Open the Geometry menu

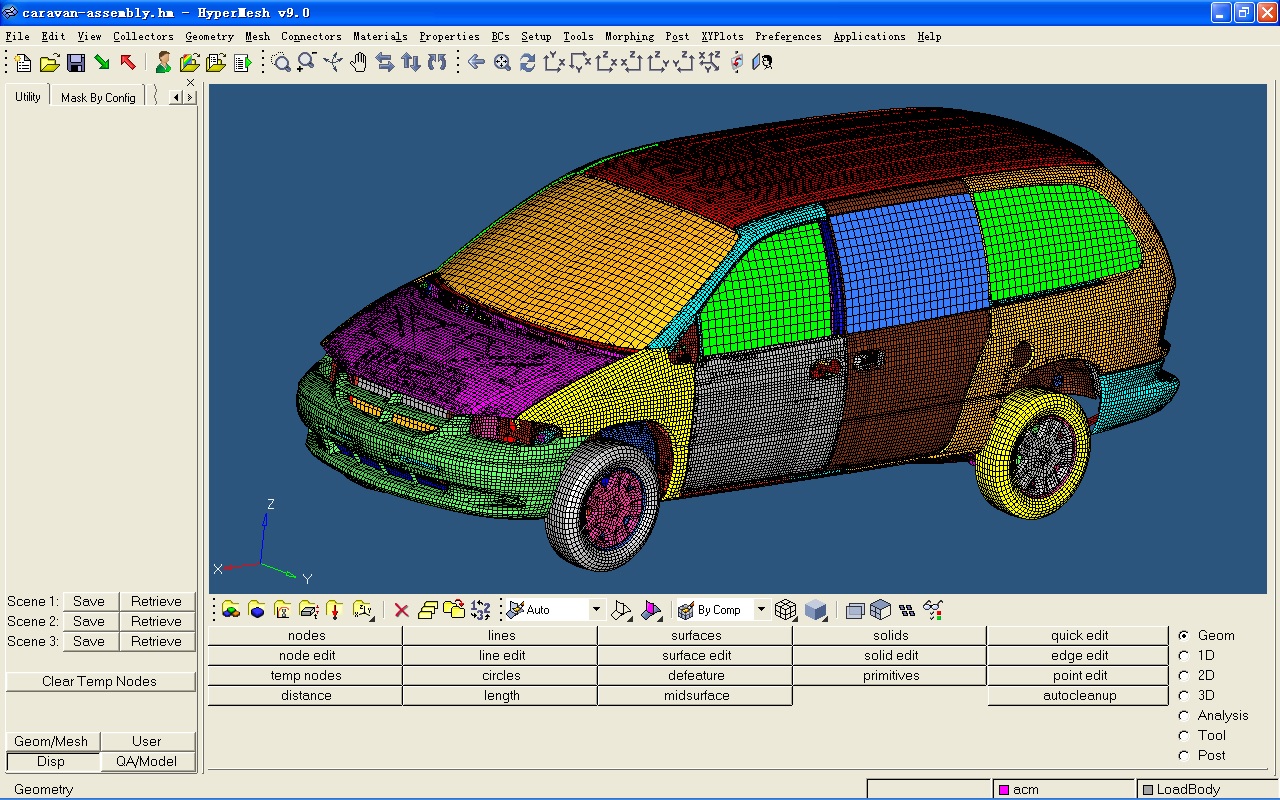(x=209, y=37)
